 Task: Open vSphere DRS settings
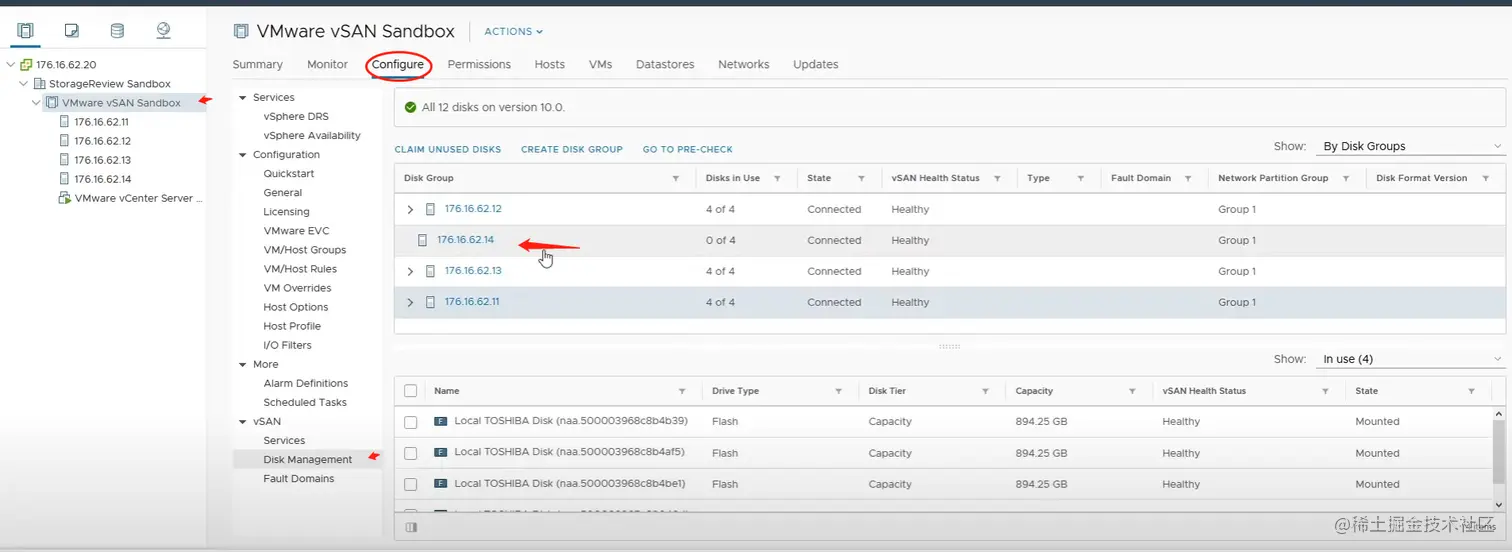pos(296,117)
